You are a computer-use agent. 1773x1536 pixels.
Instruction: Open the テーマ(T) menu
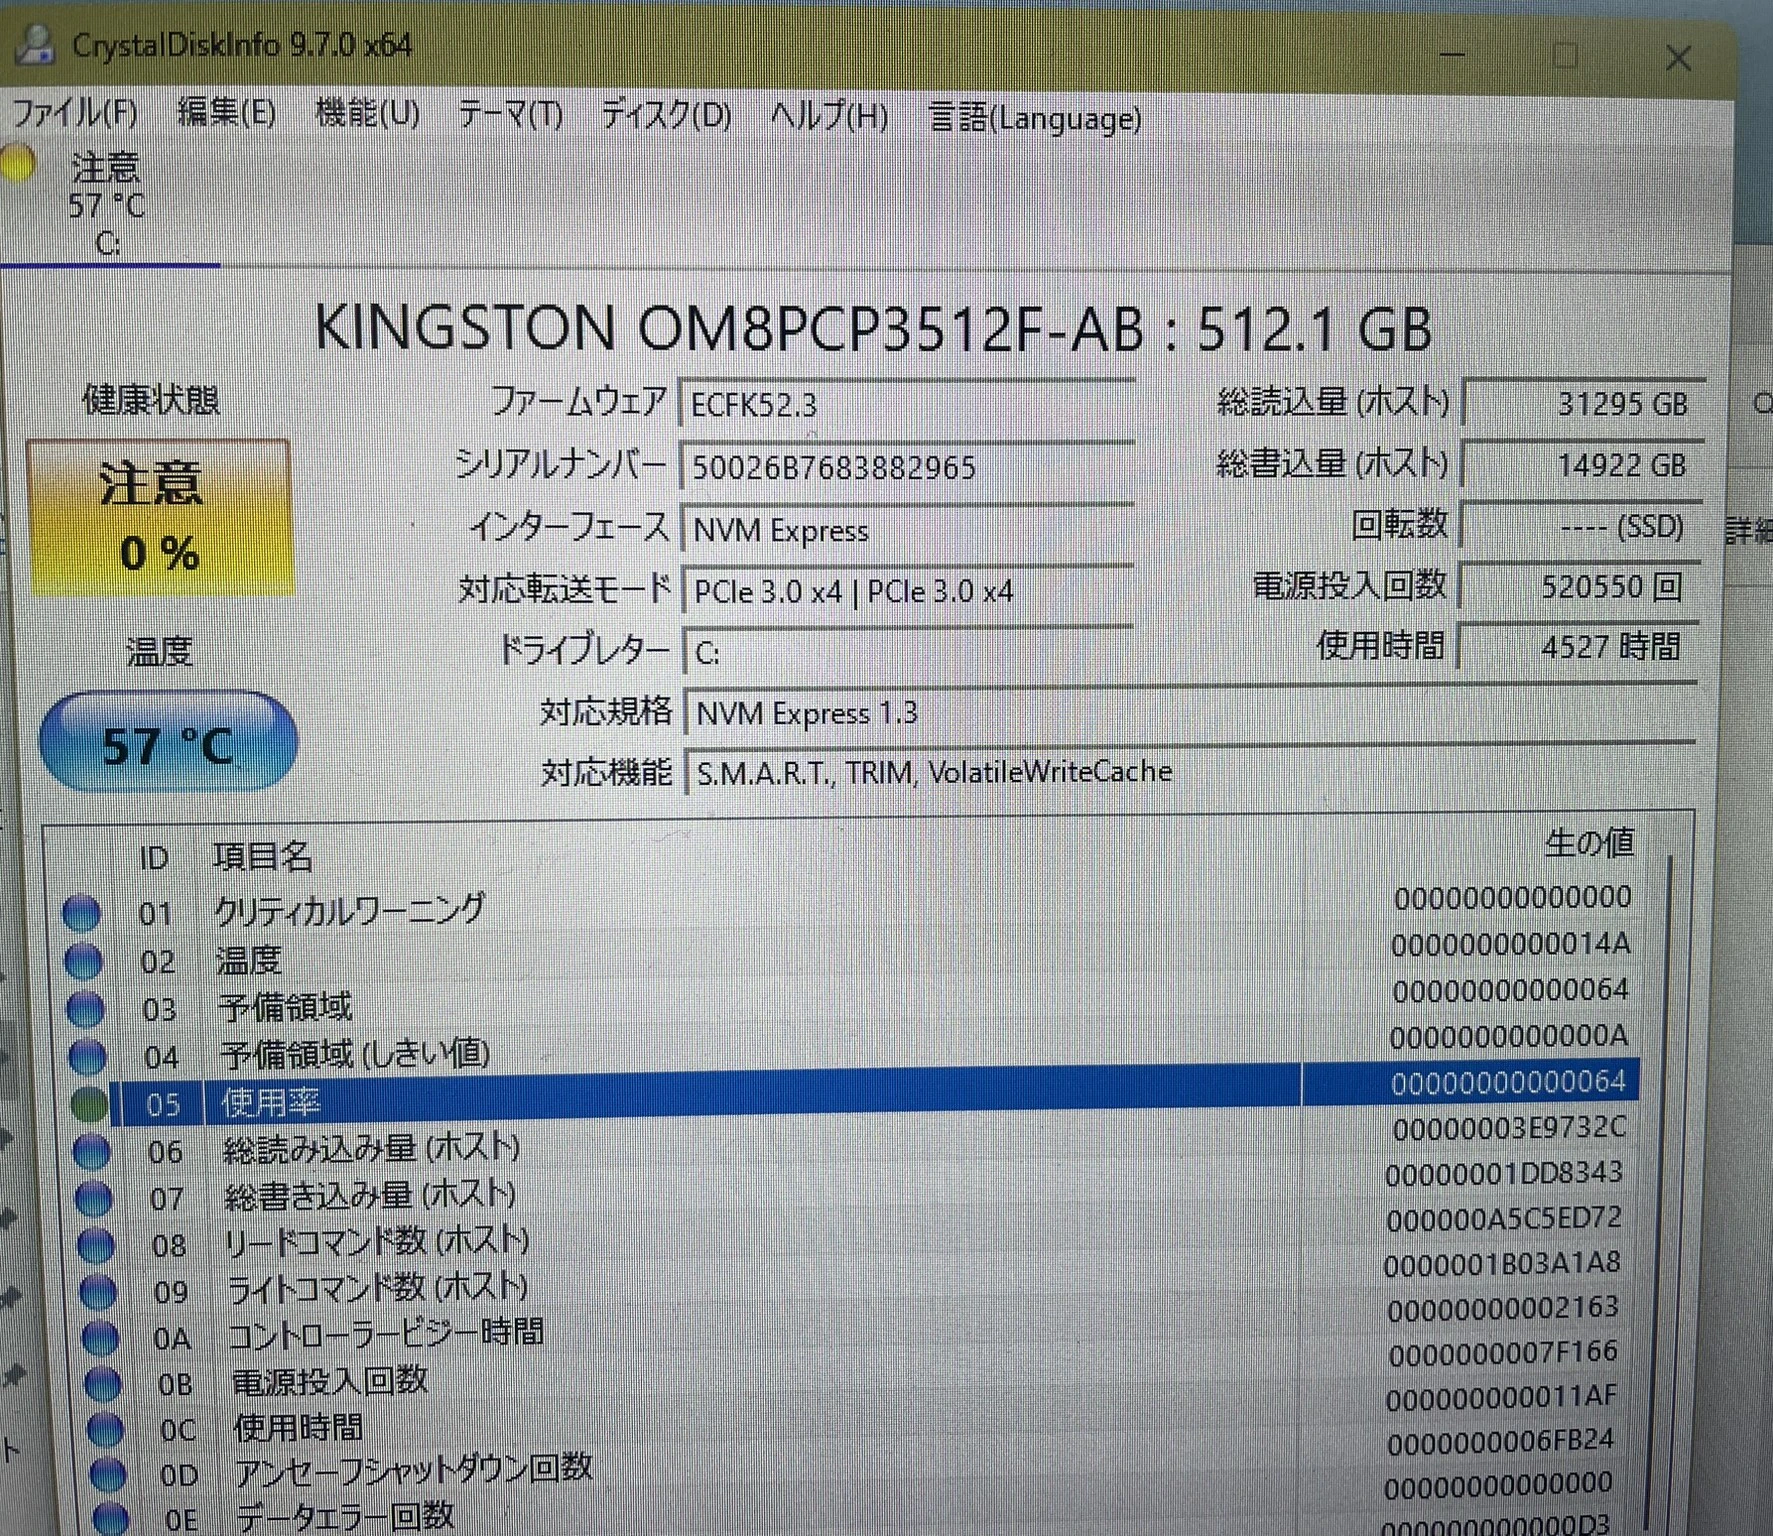coord(510,115)
